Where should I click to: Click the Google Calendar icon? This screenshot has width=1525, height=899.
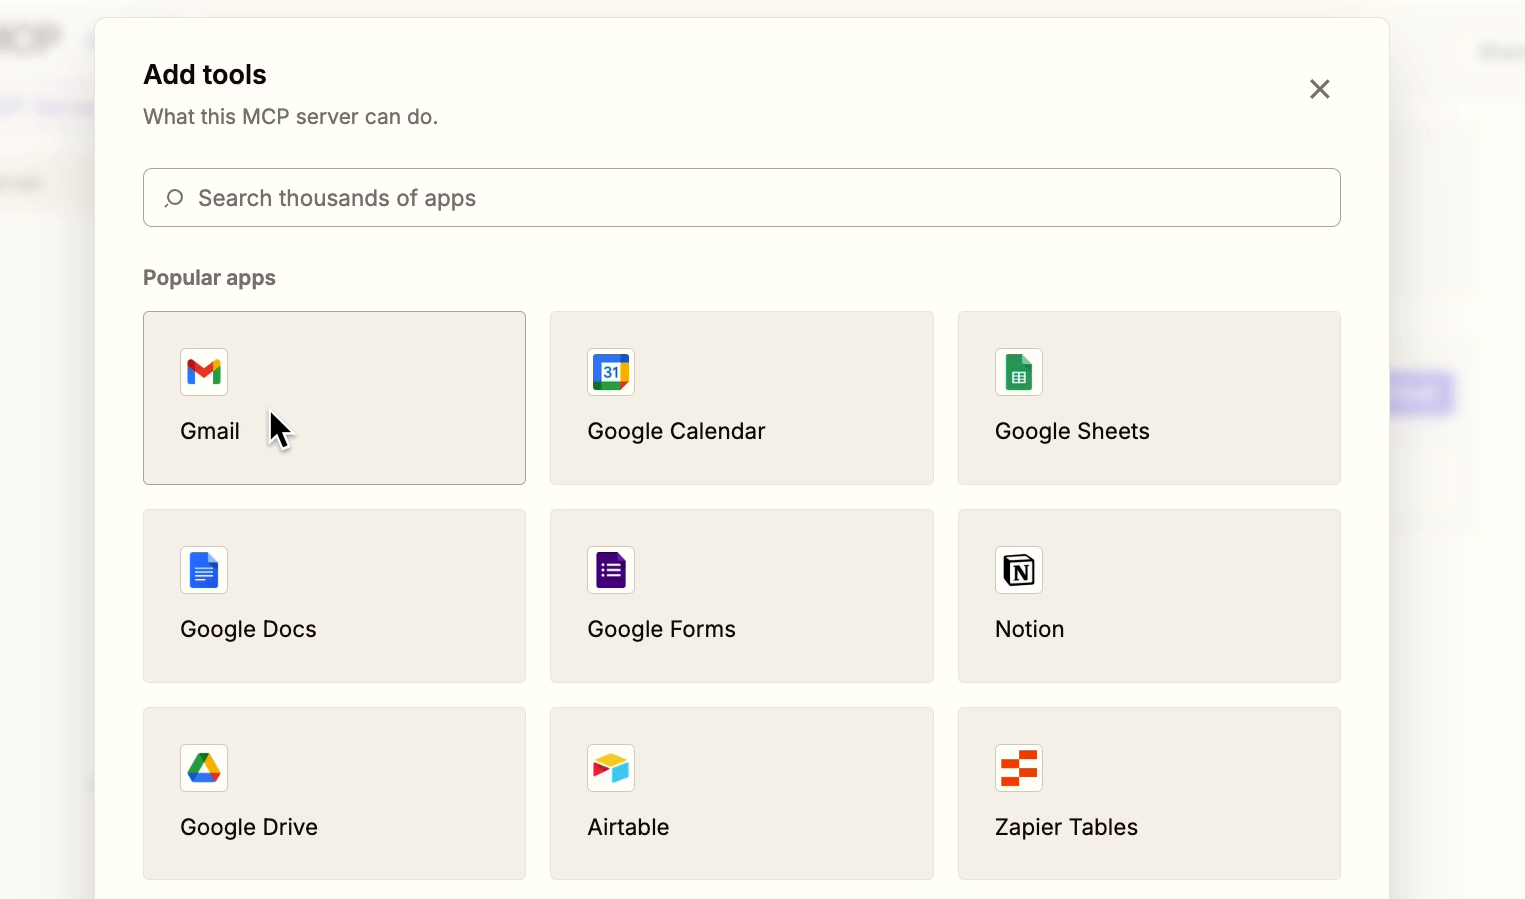[611, 372]
